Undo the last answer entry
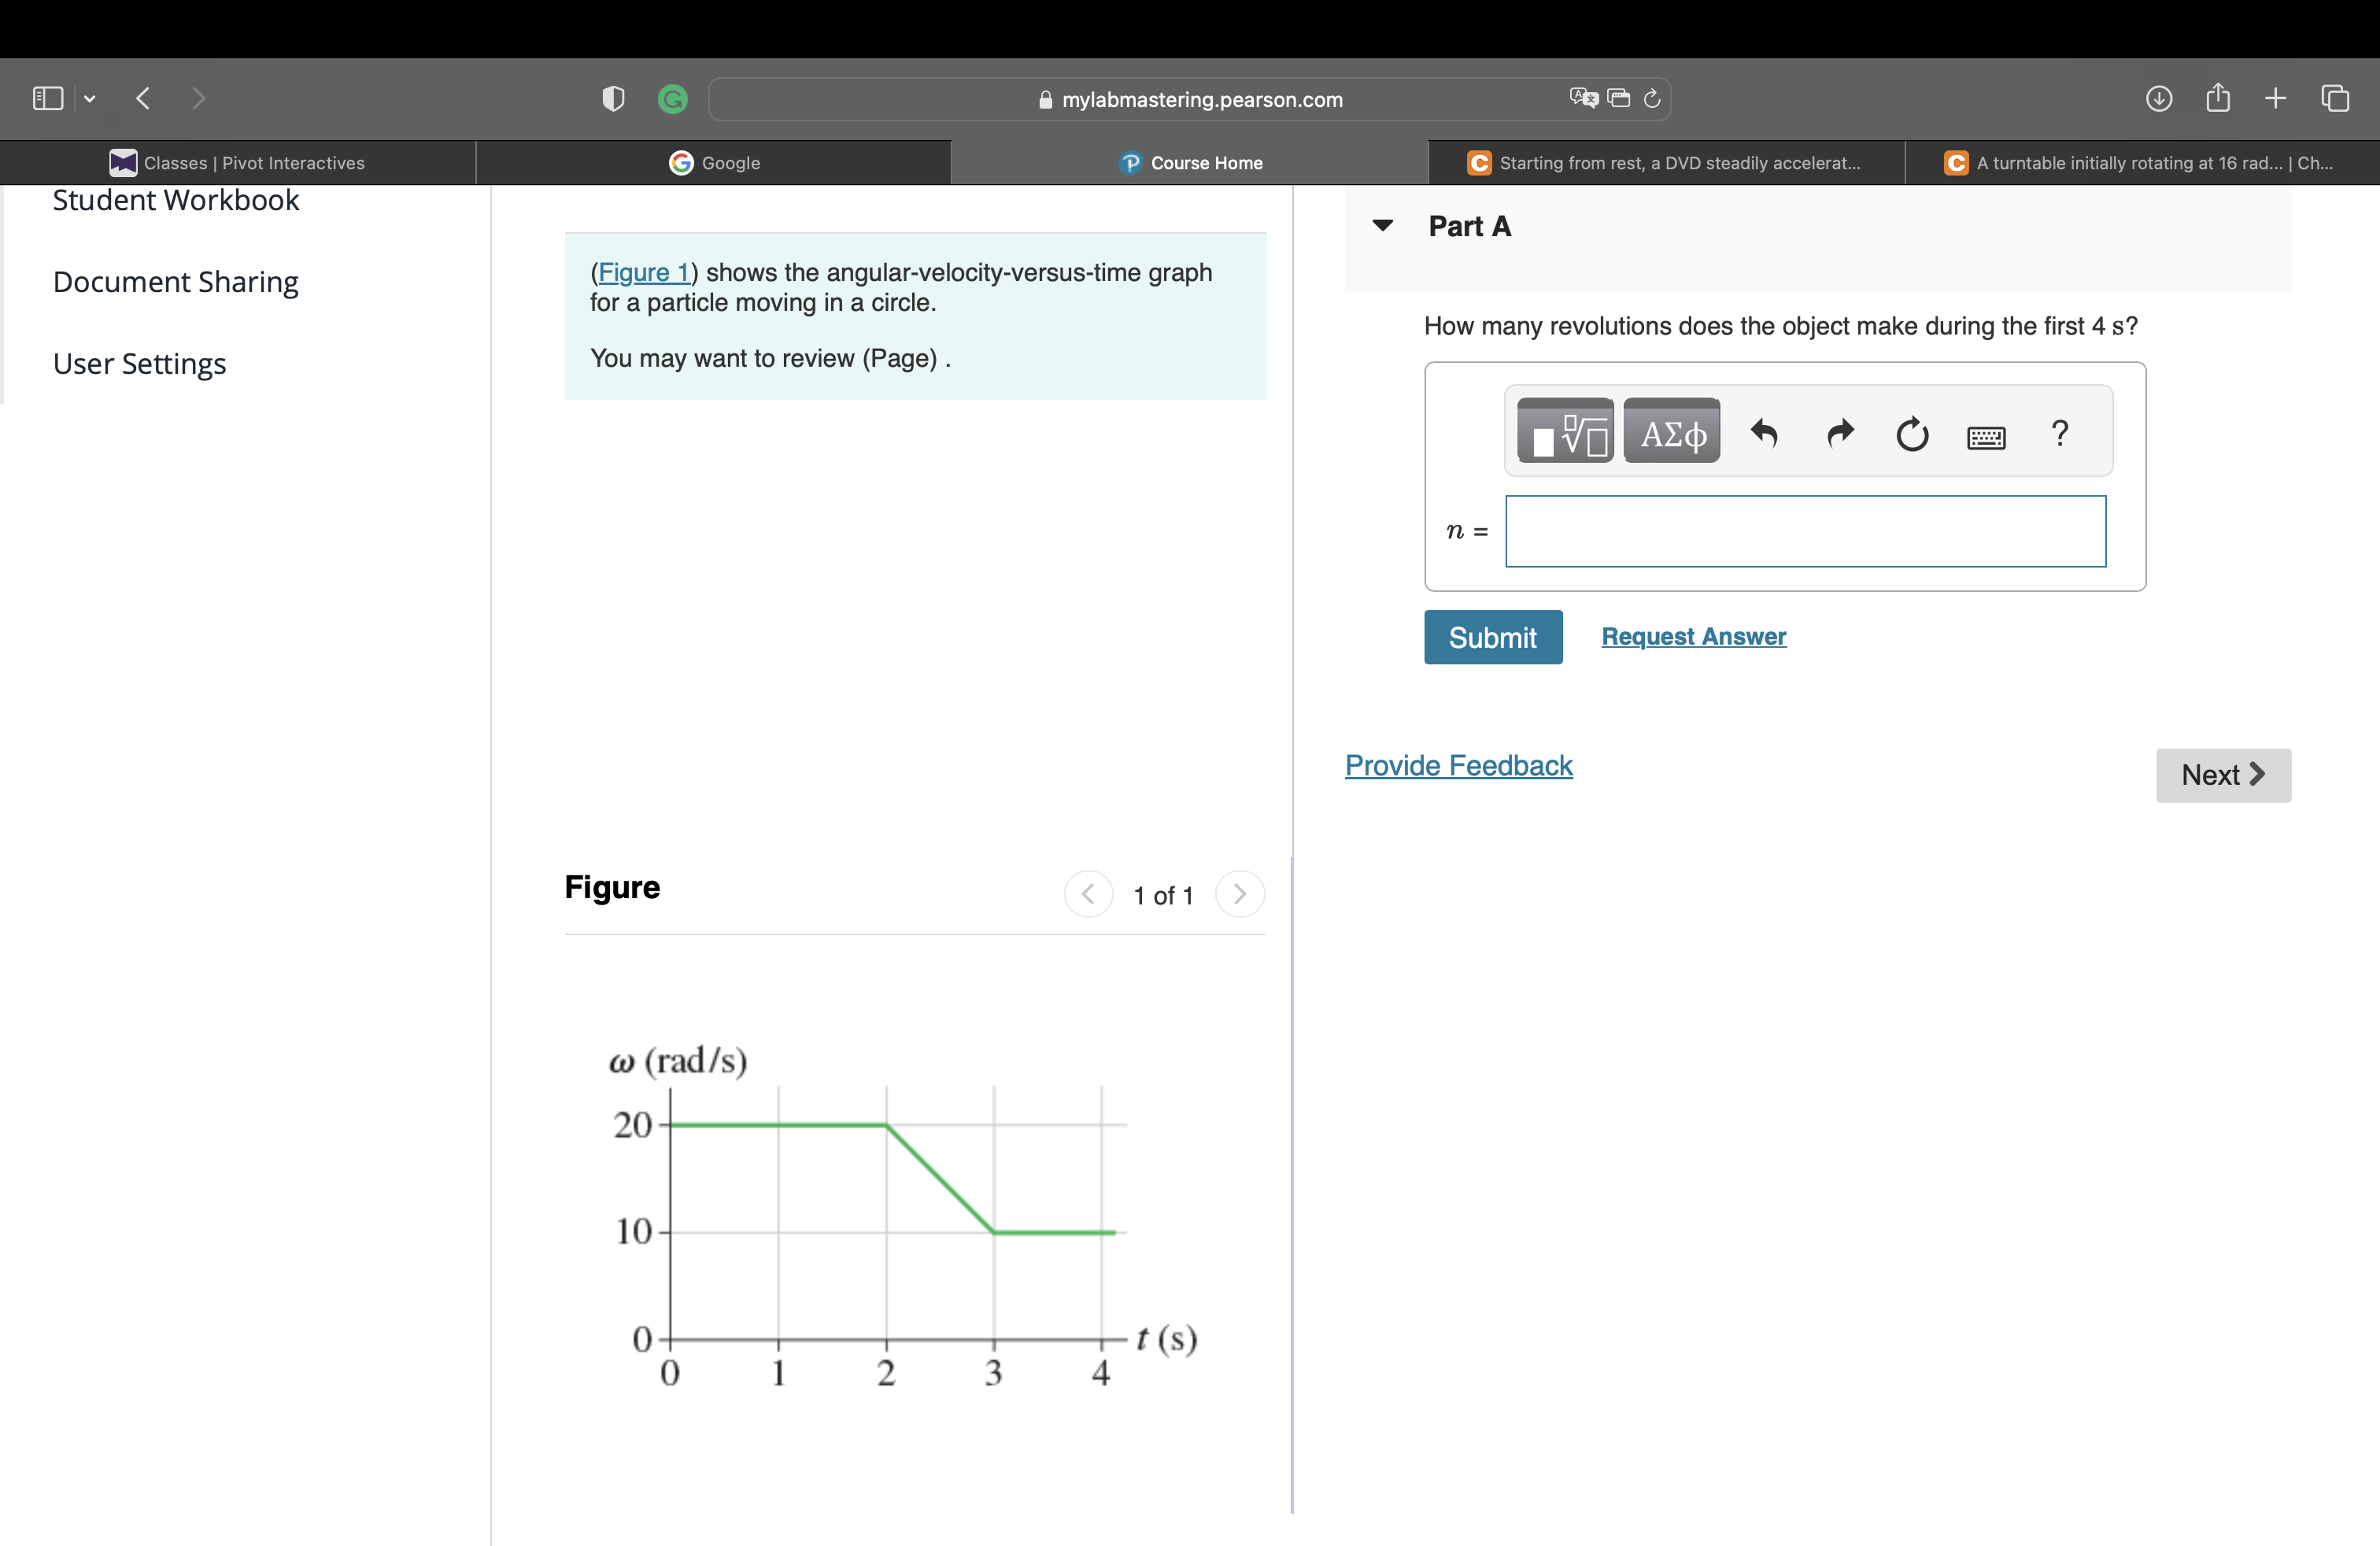The height and width of the screenshot is (1546, 2380). [1764, 434]
